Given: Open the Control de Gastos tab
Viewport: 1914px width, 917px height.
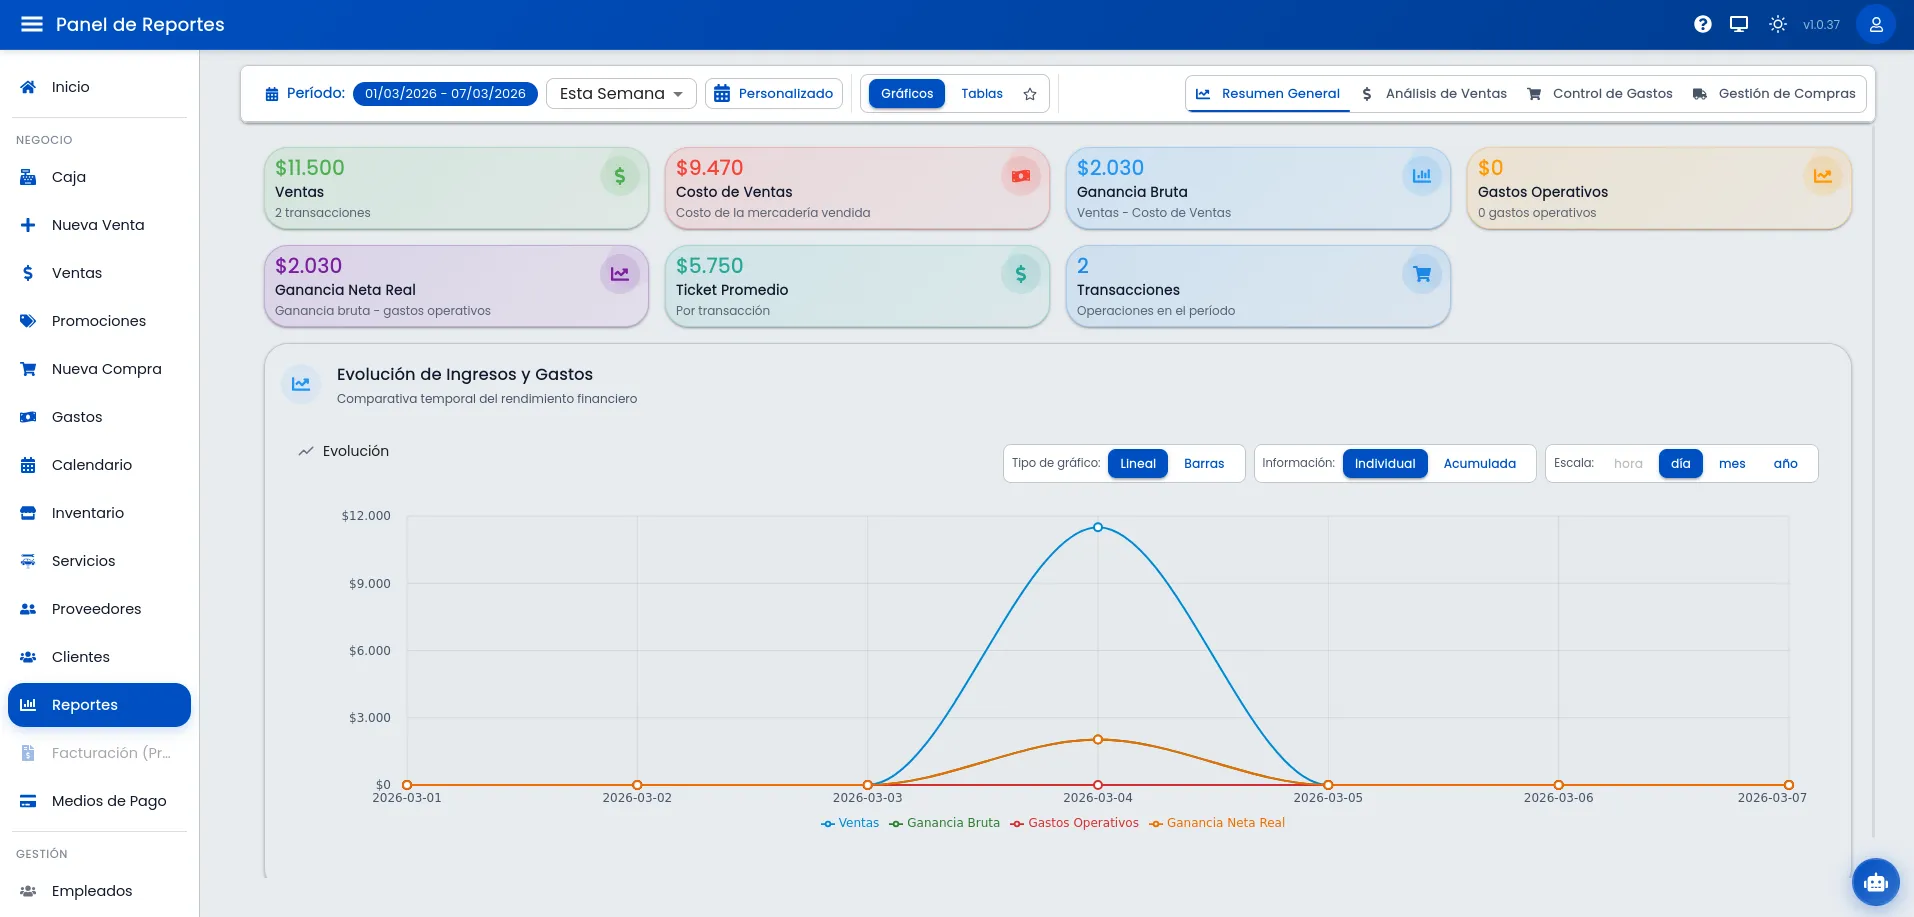Looking at the screenshot, I should pyautogui.click(x=1600, y=94).
